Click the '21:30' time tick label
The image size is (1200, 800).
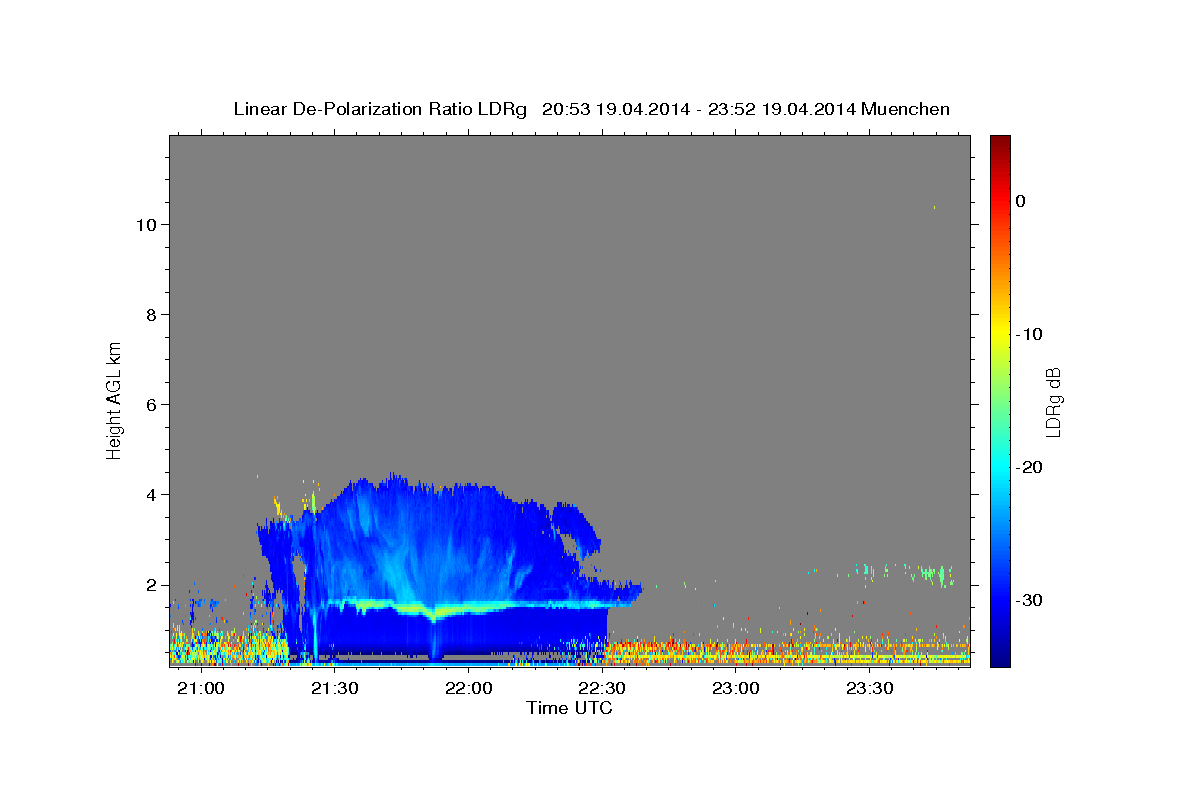click(335, 689)
